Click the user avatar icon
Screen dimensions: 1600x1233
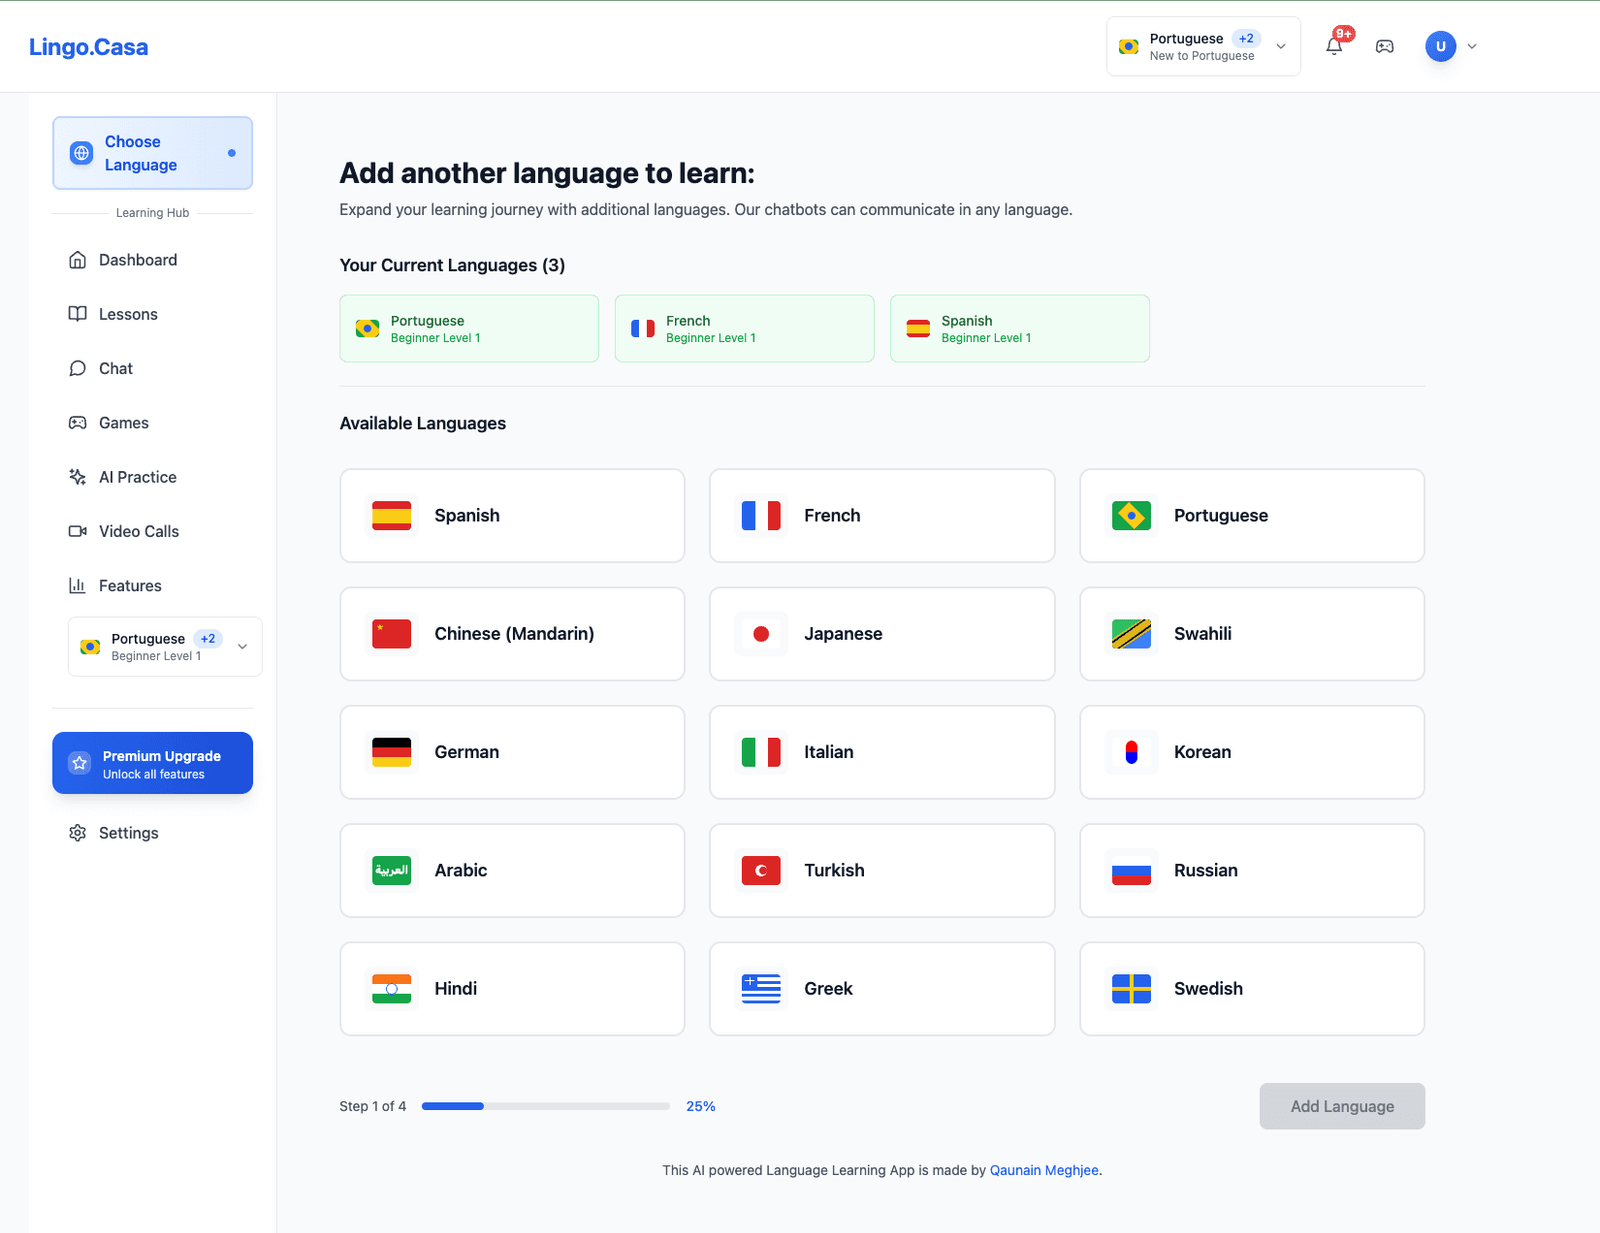click(1440, 46)
